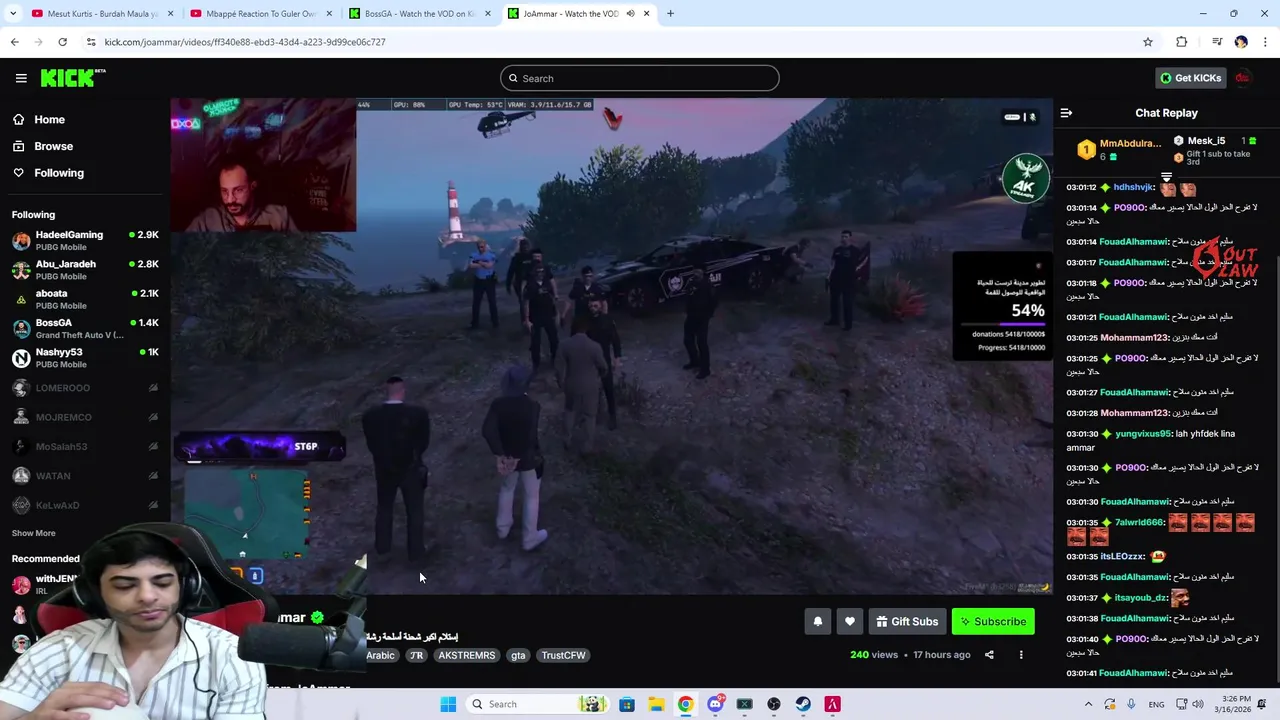Expand Following list with Show More
Image resolution: width=1280 pixels, height=720 pixels.
(x=34, y=533)
